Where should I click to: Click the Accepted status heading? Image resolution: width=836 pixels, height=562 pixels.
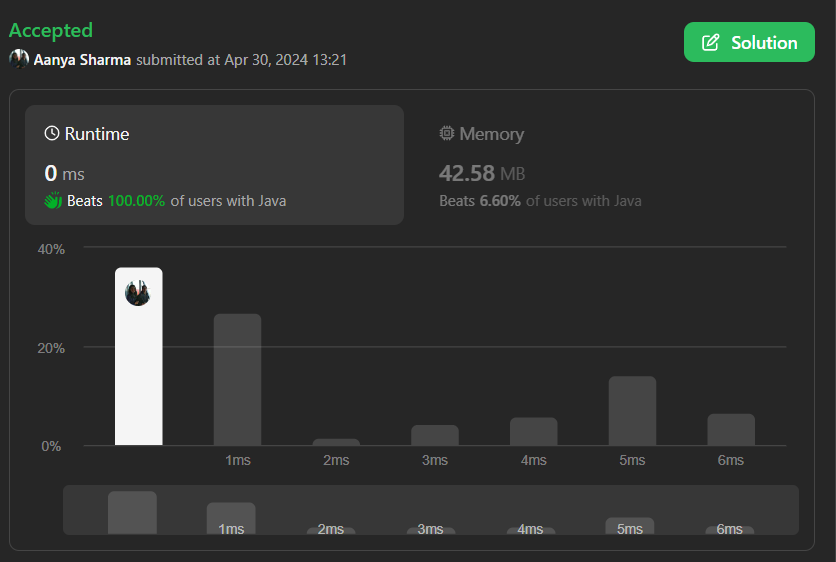(51, 30)
